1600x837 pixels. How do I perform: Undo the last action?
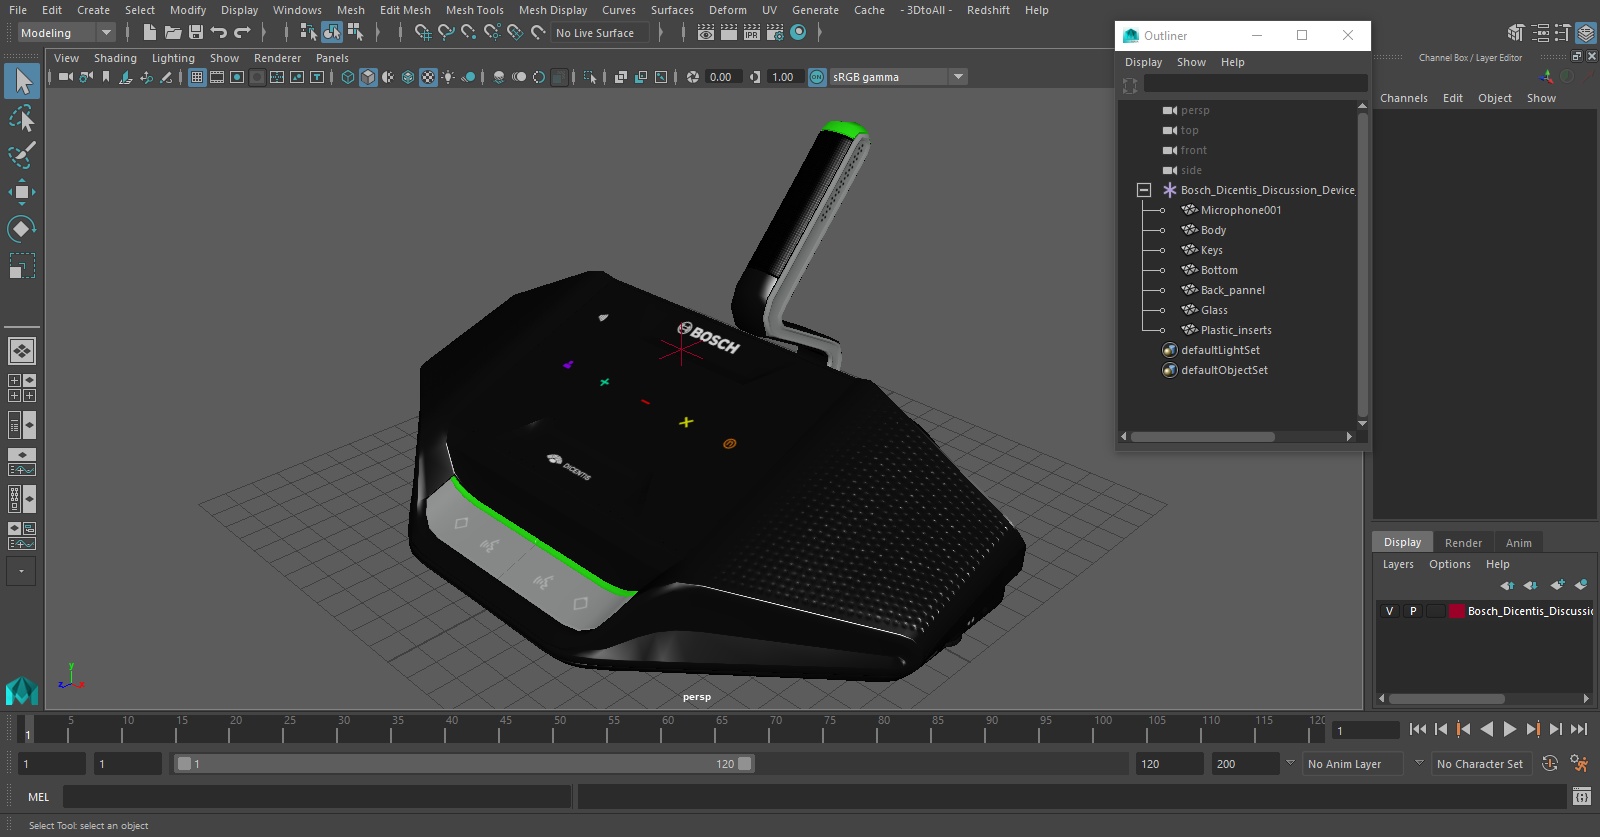click(x=219, y=33)
